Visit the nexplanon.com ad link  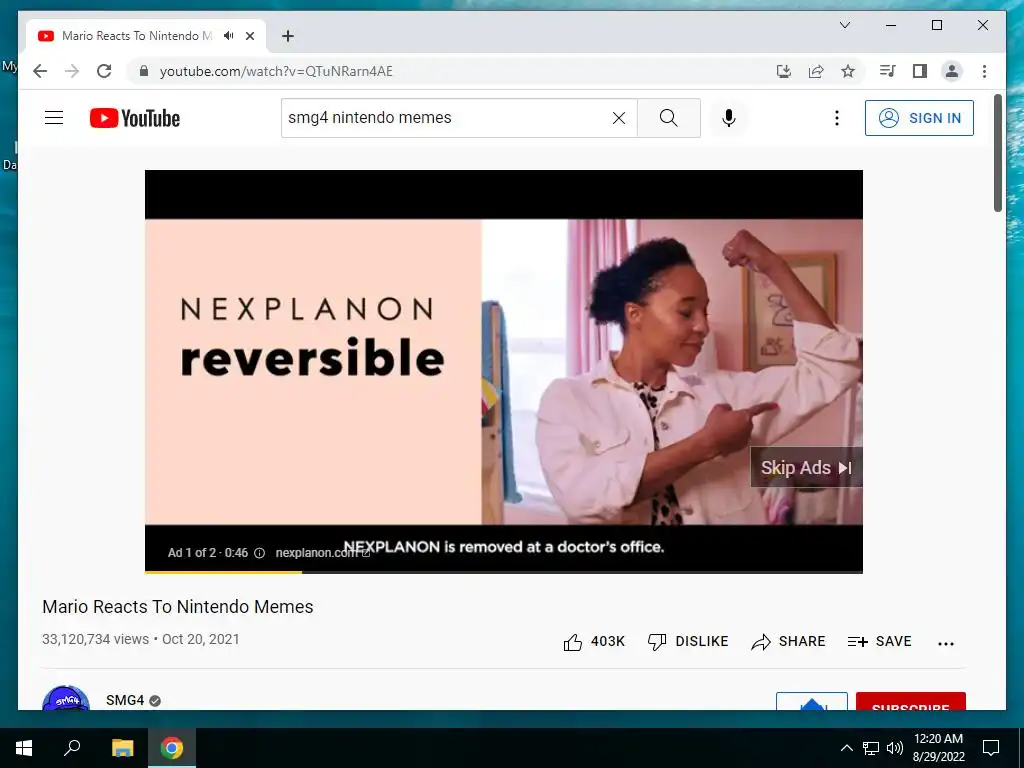(x=323, y=552)
